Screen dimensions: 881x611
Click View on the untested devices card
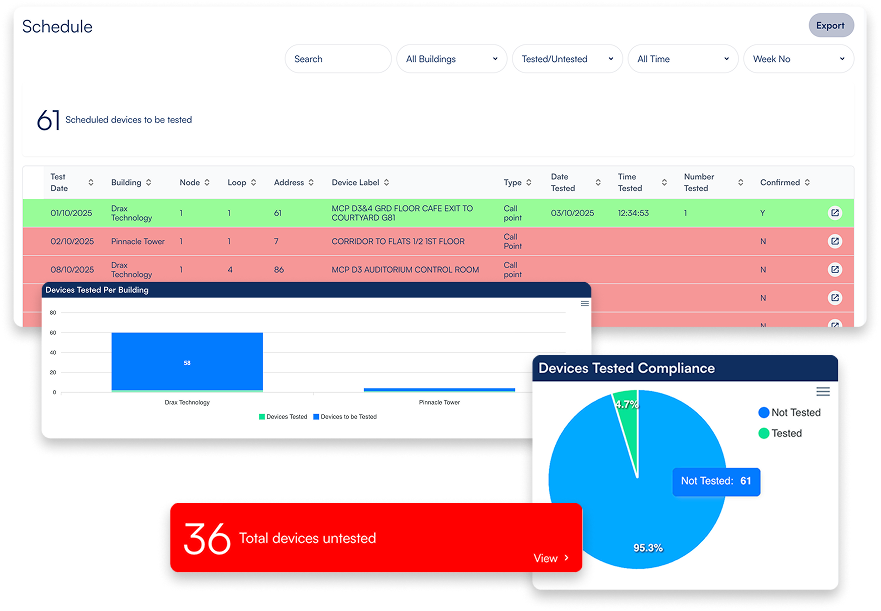tap(551, 558)
